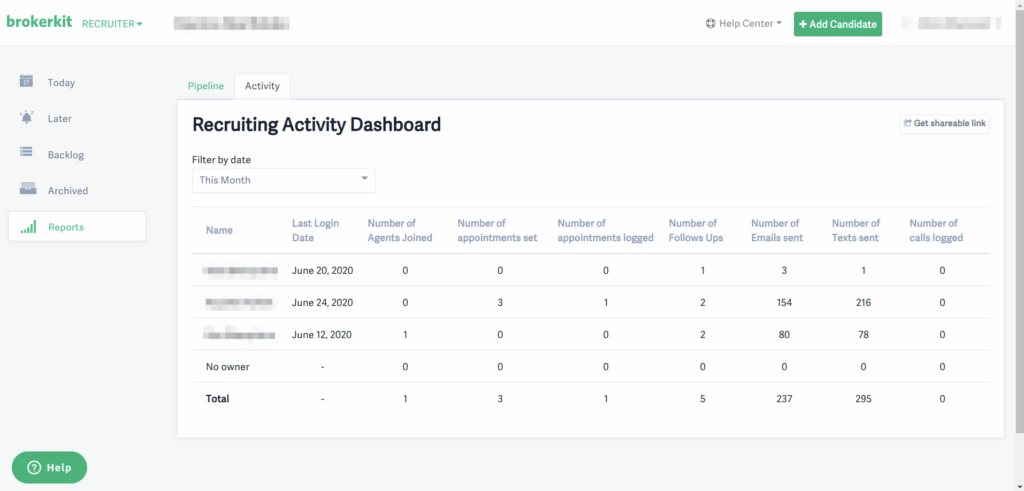
Task: Click the June 24, 2020 login date
Action: click(x=323, y=303)
